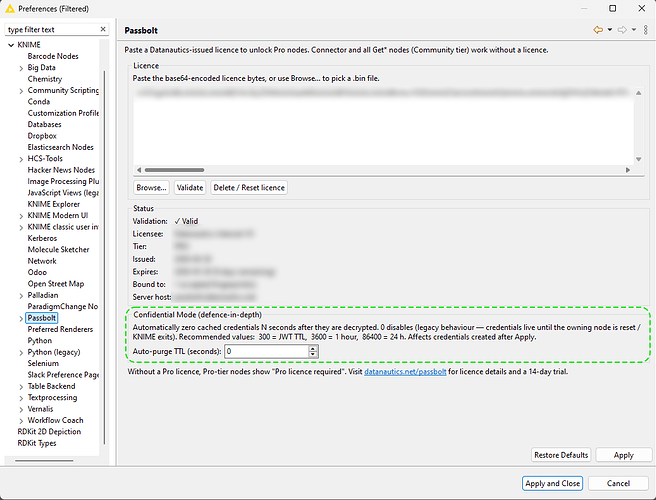This screenshot has width=656, height=500.
Task: Open Odoo preference page
Action: pyautogui.click(x=37, y=272)
